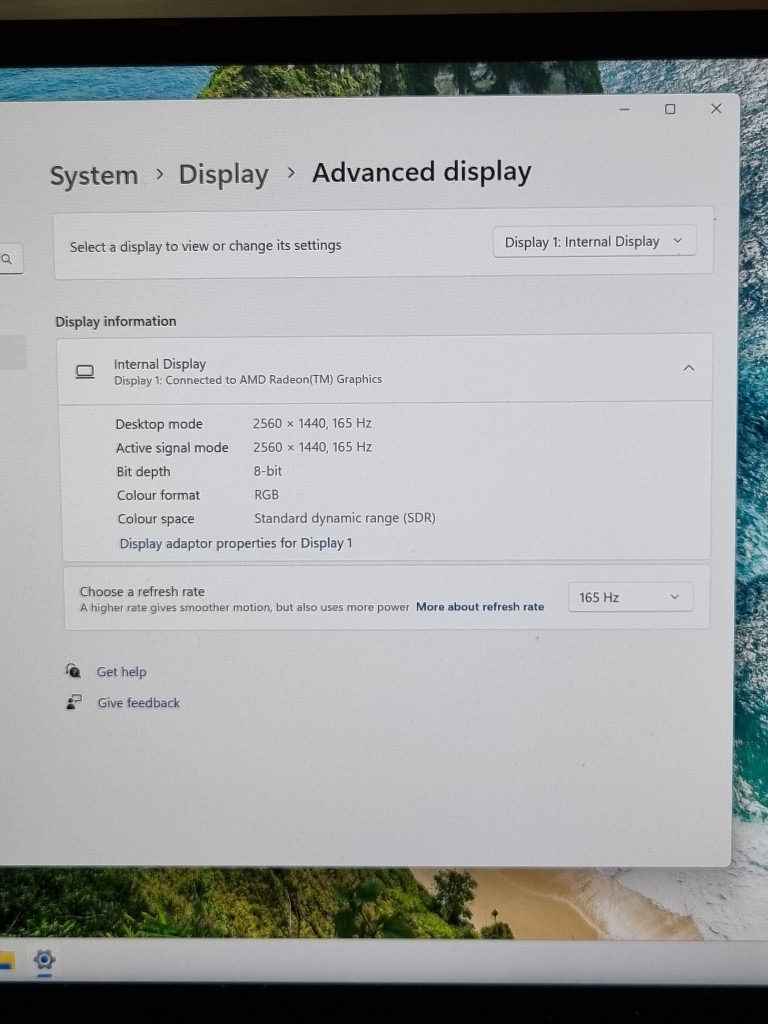Open More about refresh rate link
The height and width of the screenshot is (1024, 768).
(x=480, y=607)
